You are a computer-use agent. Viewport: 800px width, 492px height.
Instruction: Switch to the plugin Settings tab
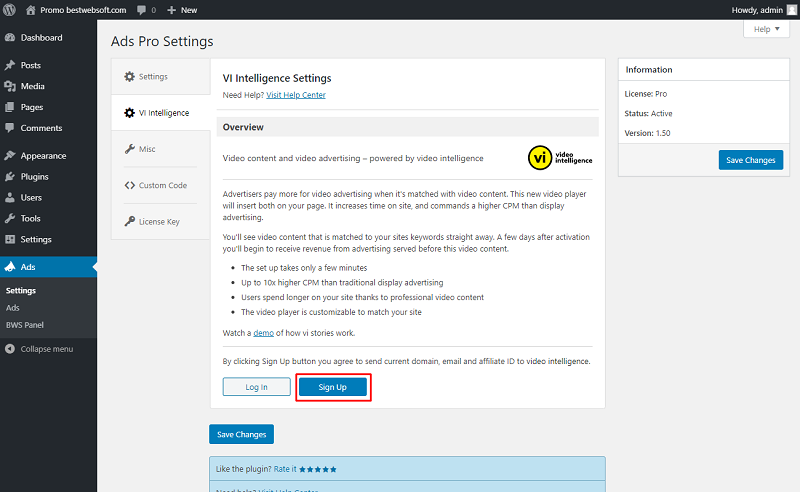click(x=160, y=77)
